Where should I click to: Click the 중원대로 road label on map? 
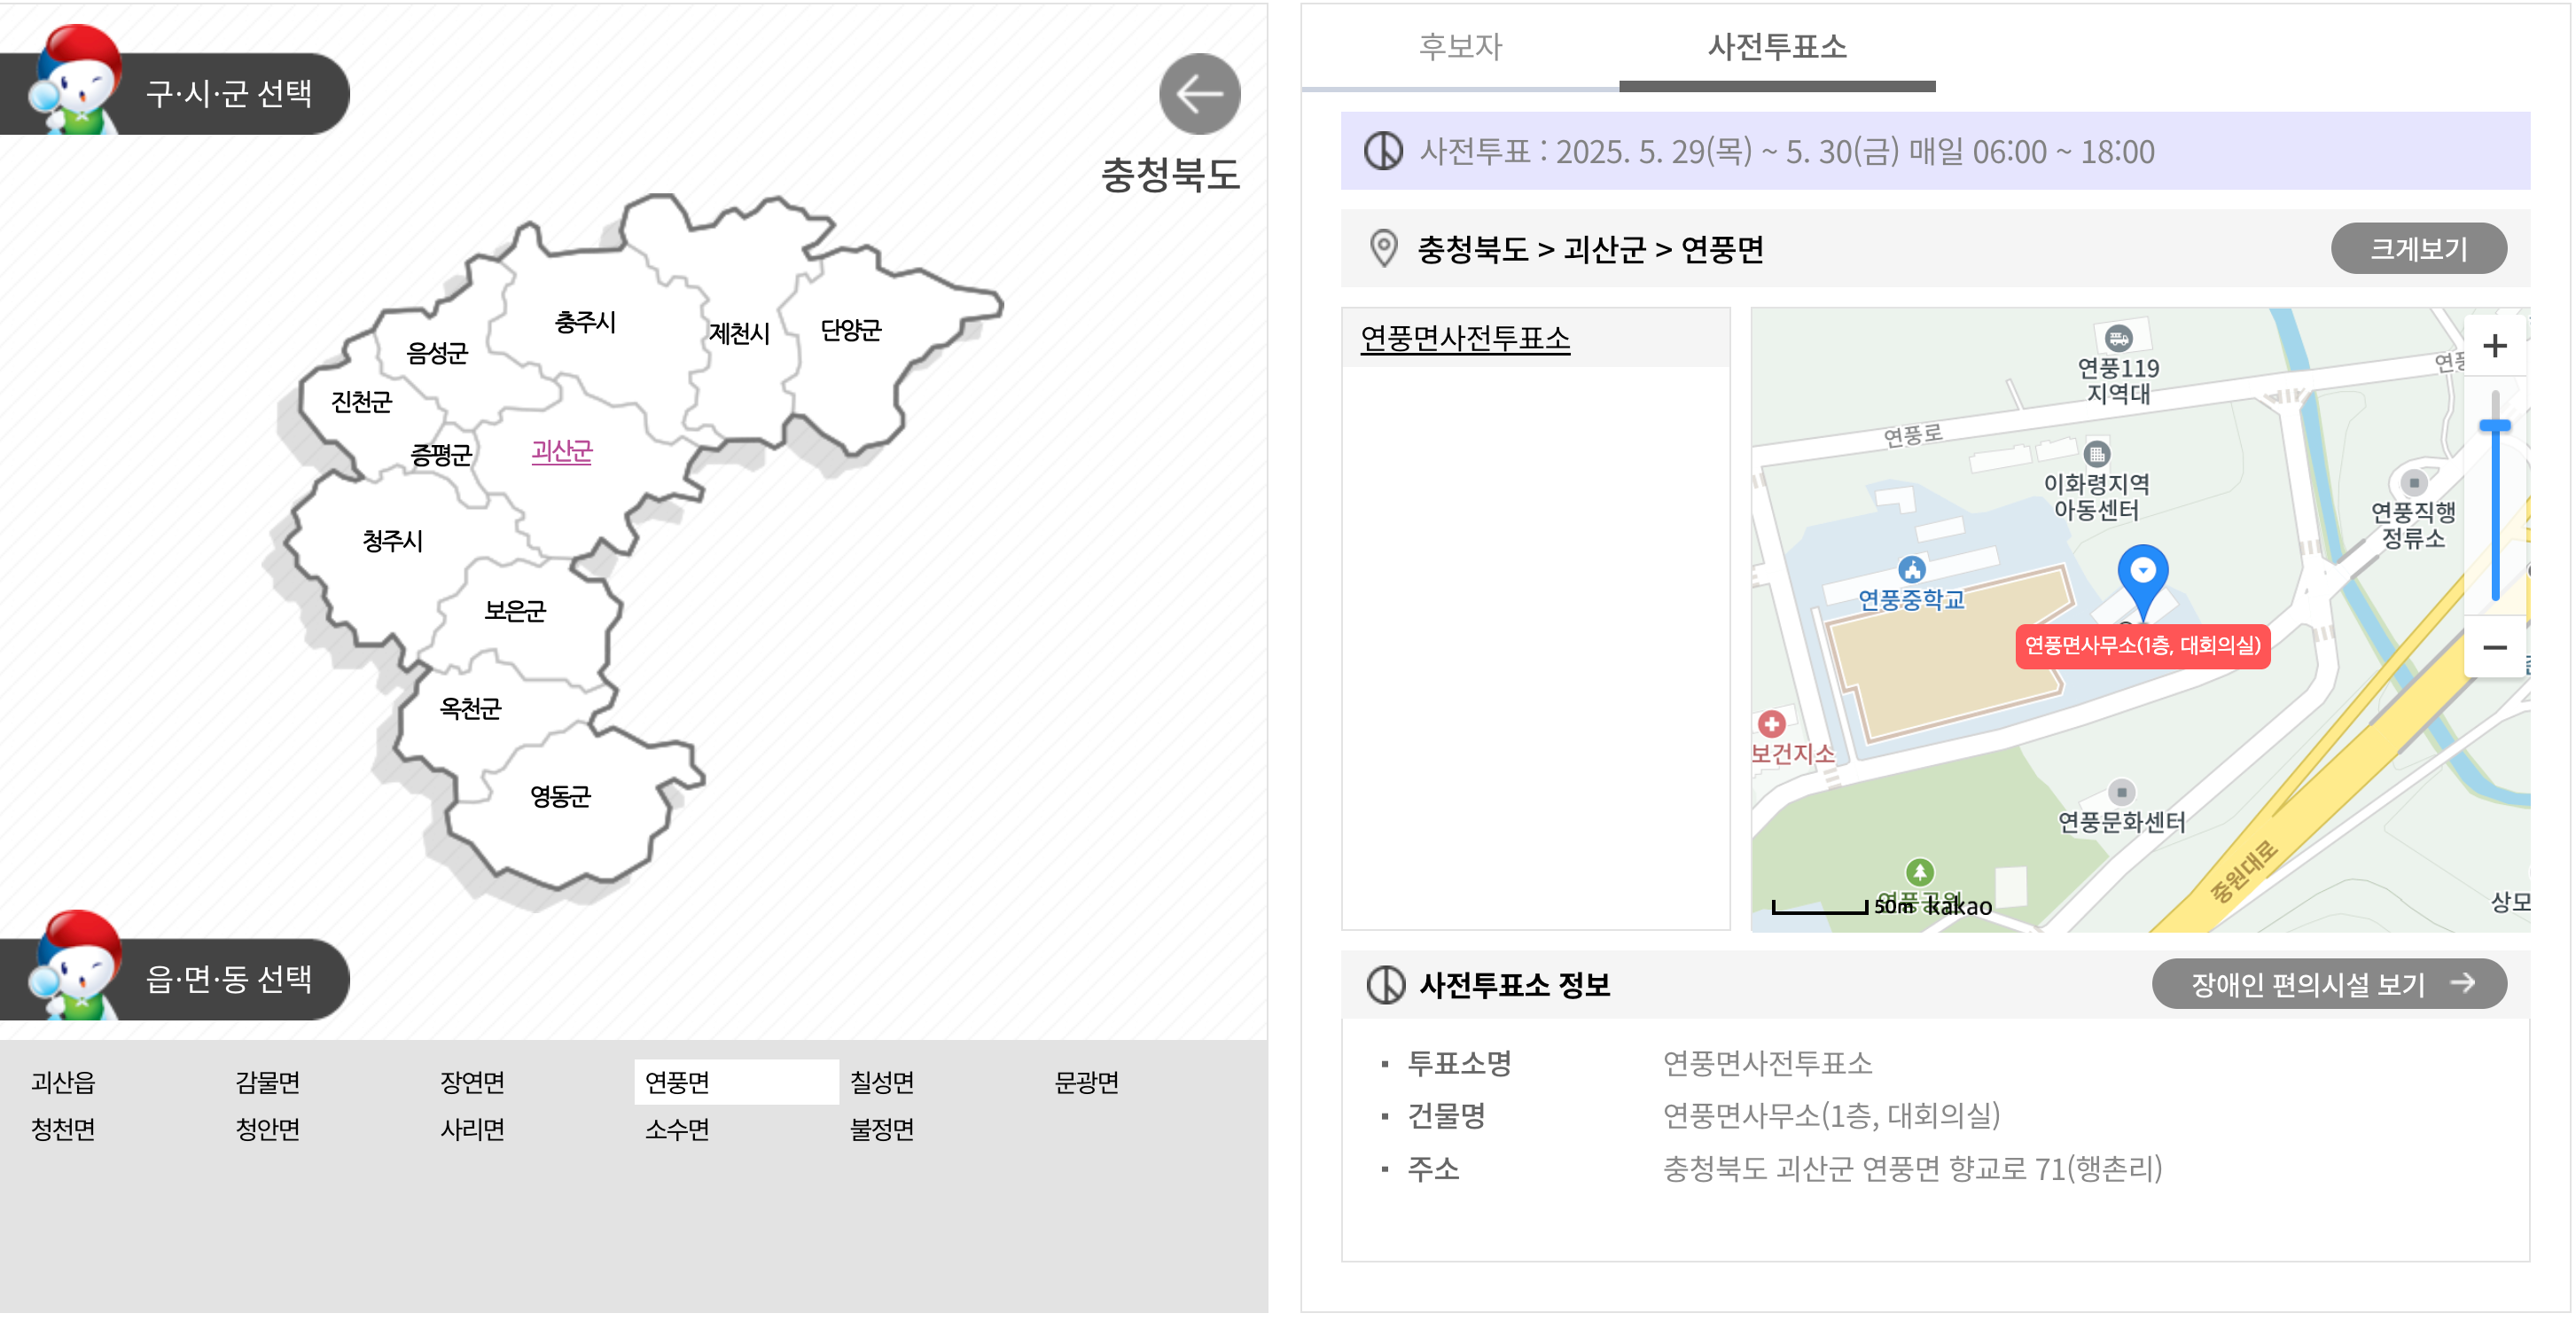pyautogui.click(x=2242, y=871)
